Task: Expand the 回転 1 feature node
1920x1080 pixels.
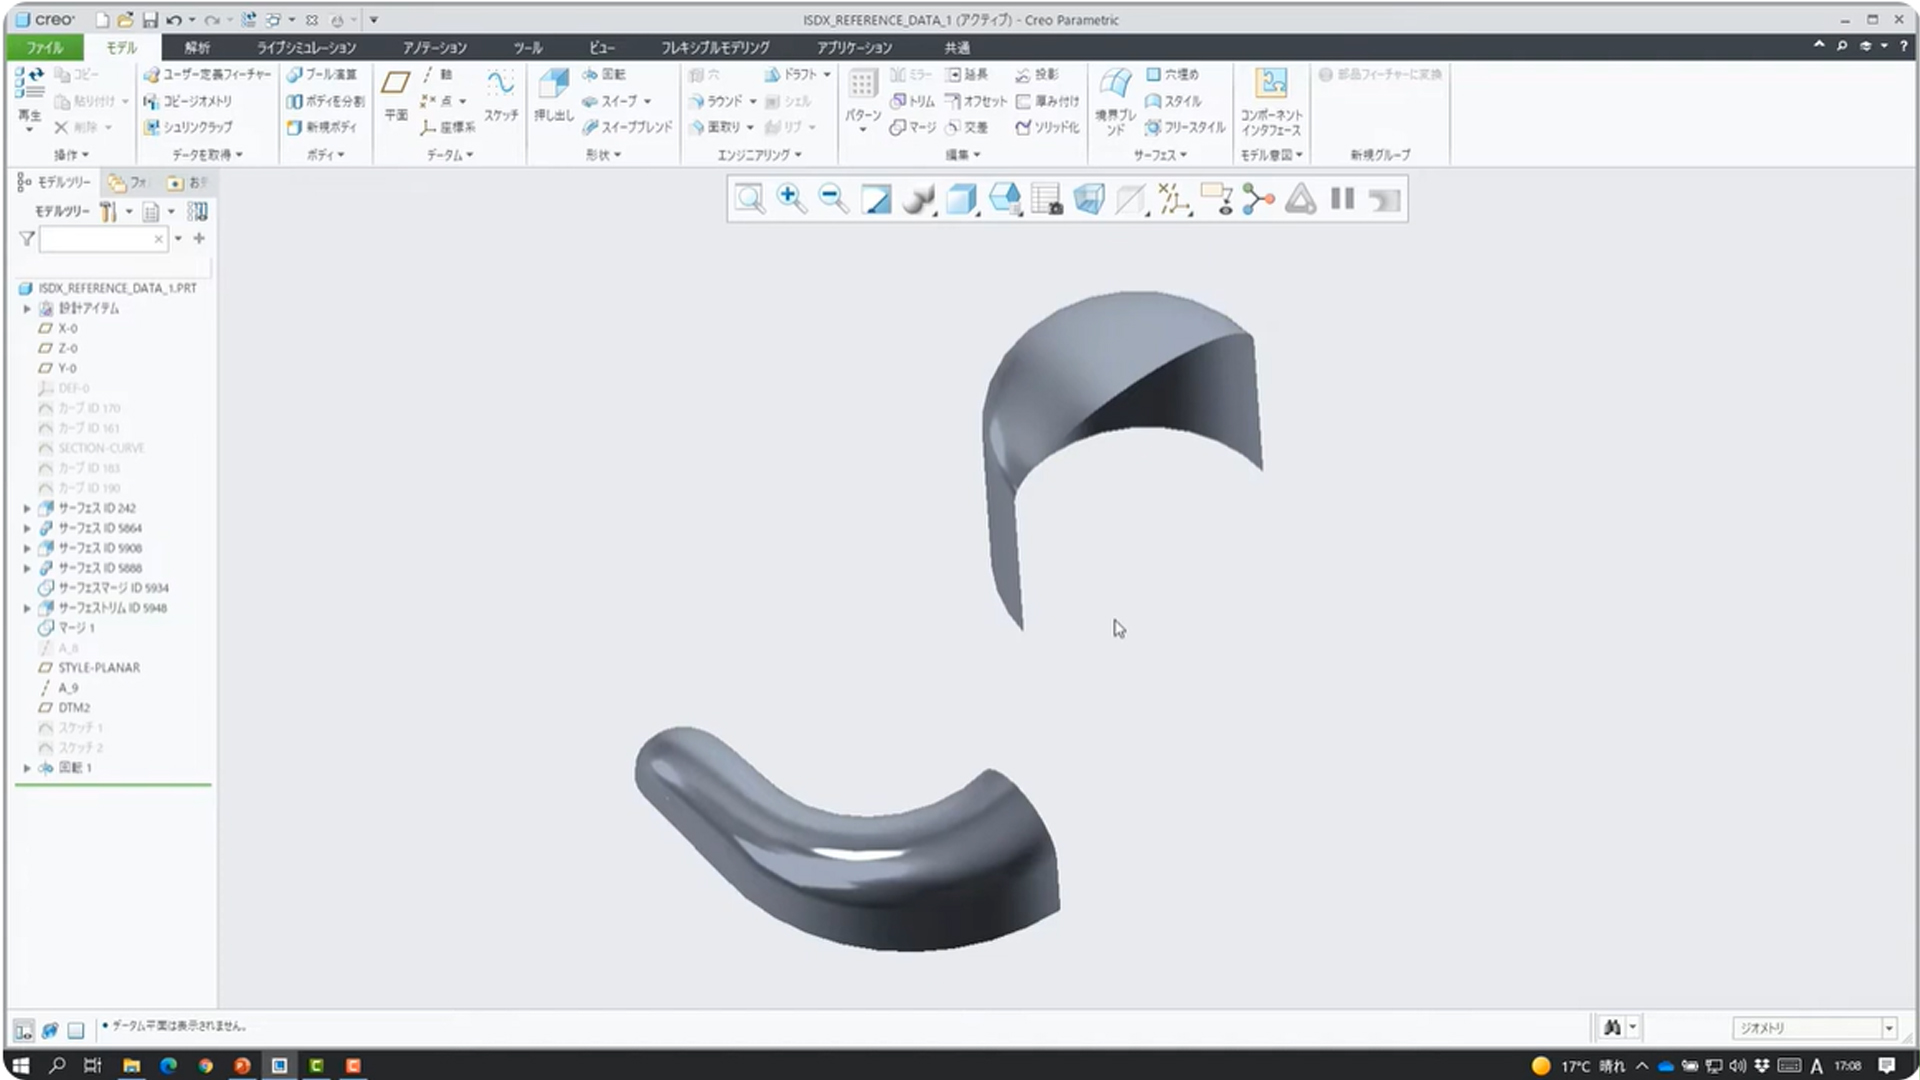Action: 27,768
